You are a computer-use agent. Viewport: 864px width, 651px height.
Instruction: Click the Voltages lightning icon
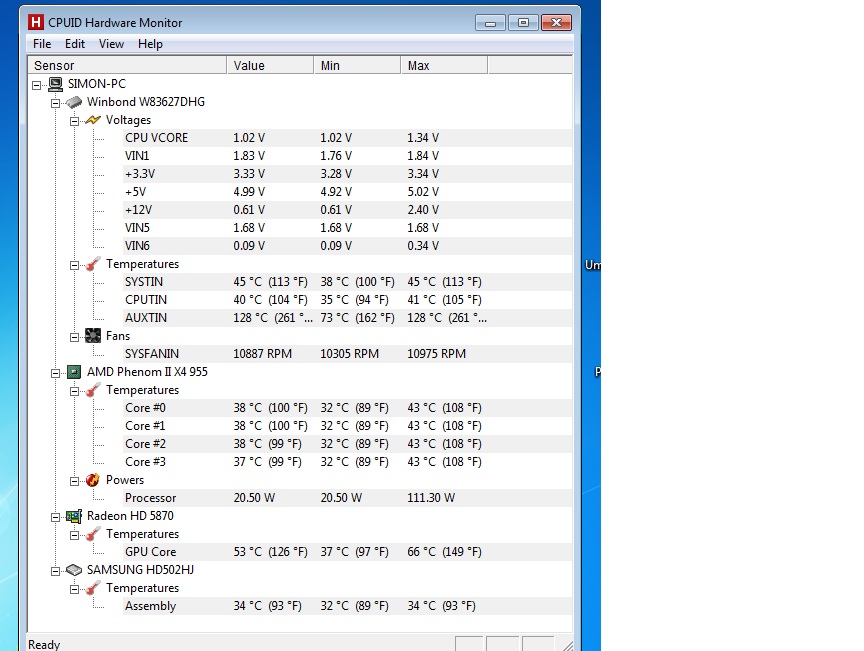[x=93, y=120]
